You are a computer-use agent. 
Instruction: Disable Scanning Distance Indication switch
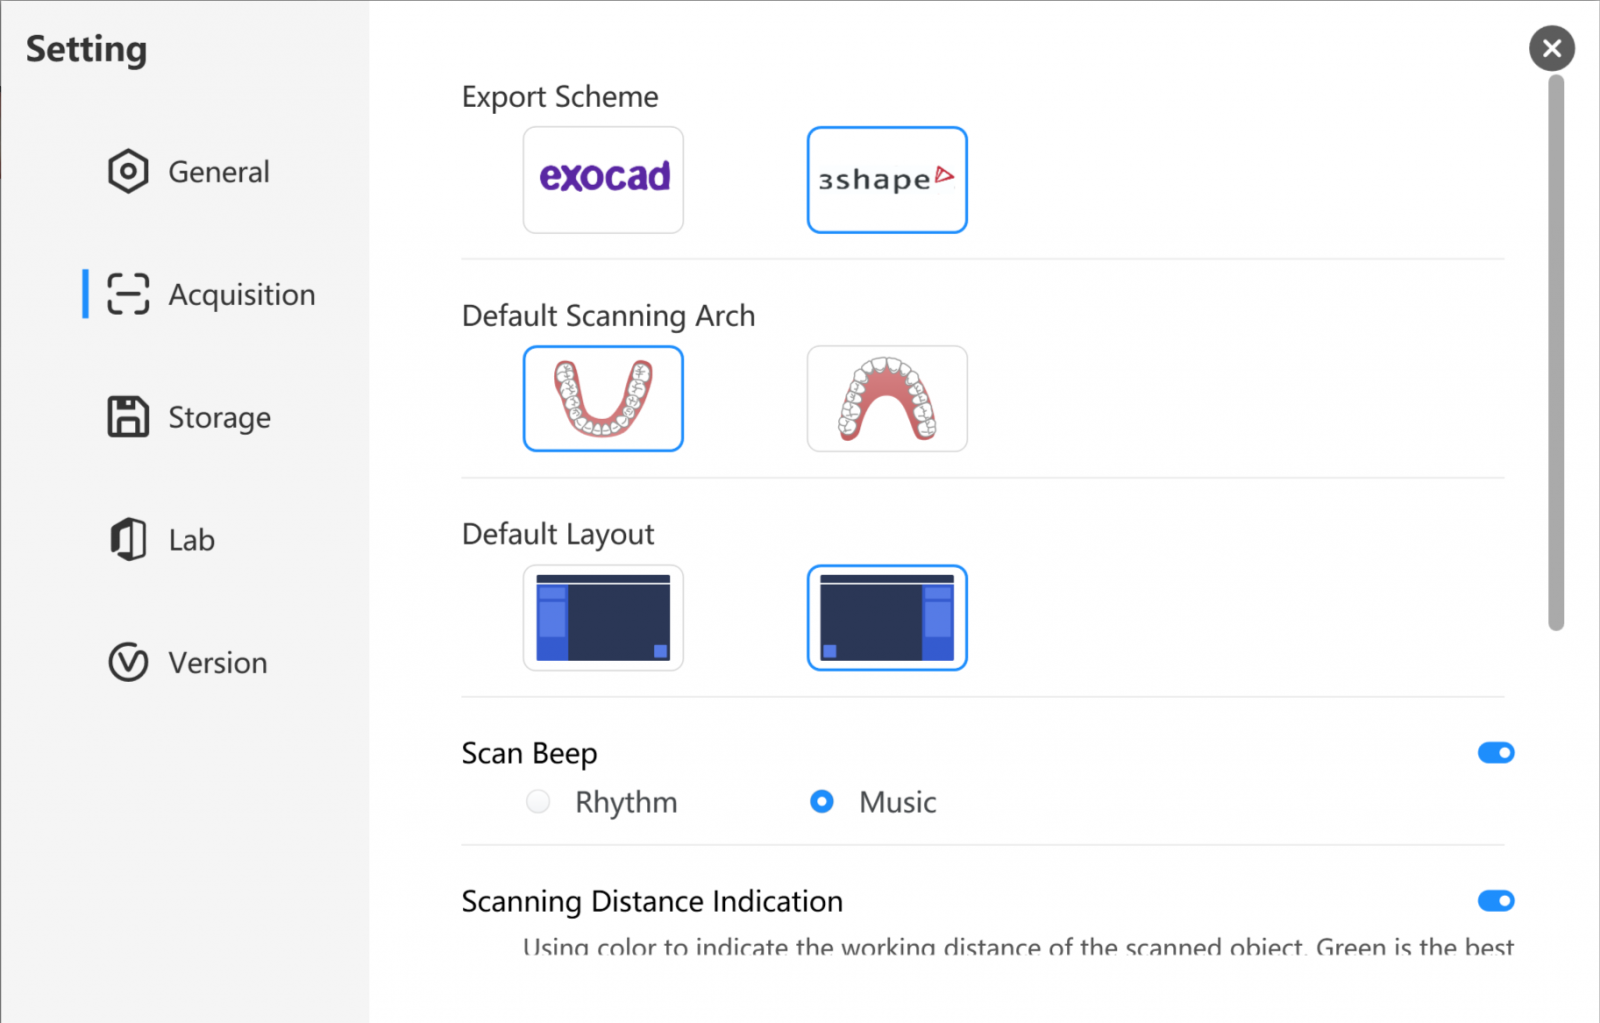point(1496,901)
